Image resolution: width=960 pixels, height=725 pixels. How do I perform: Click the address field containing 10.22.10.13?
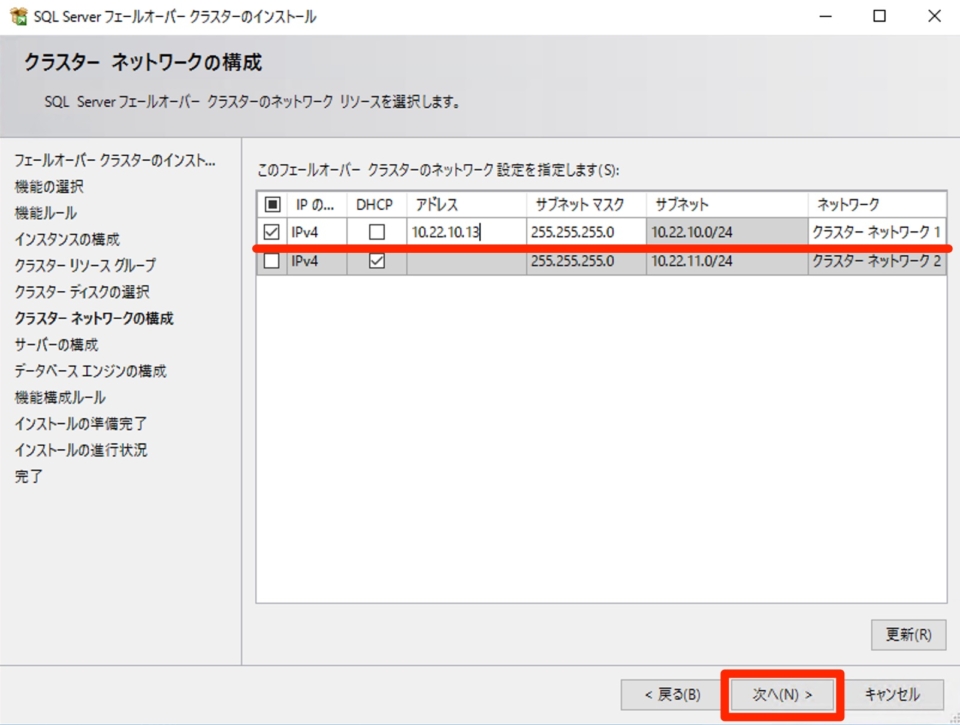coord(467,232)
